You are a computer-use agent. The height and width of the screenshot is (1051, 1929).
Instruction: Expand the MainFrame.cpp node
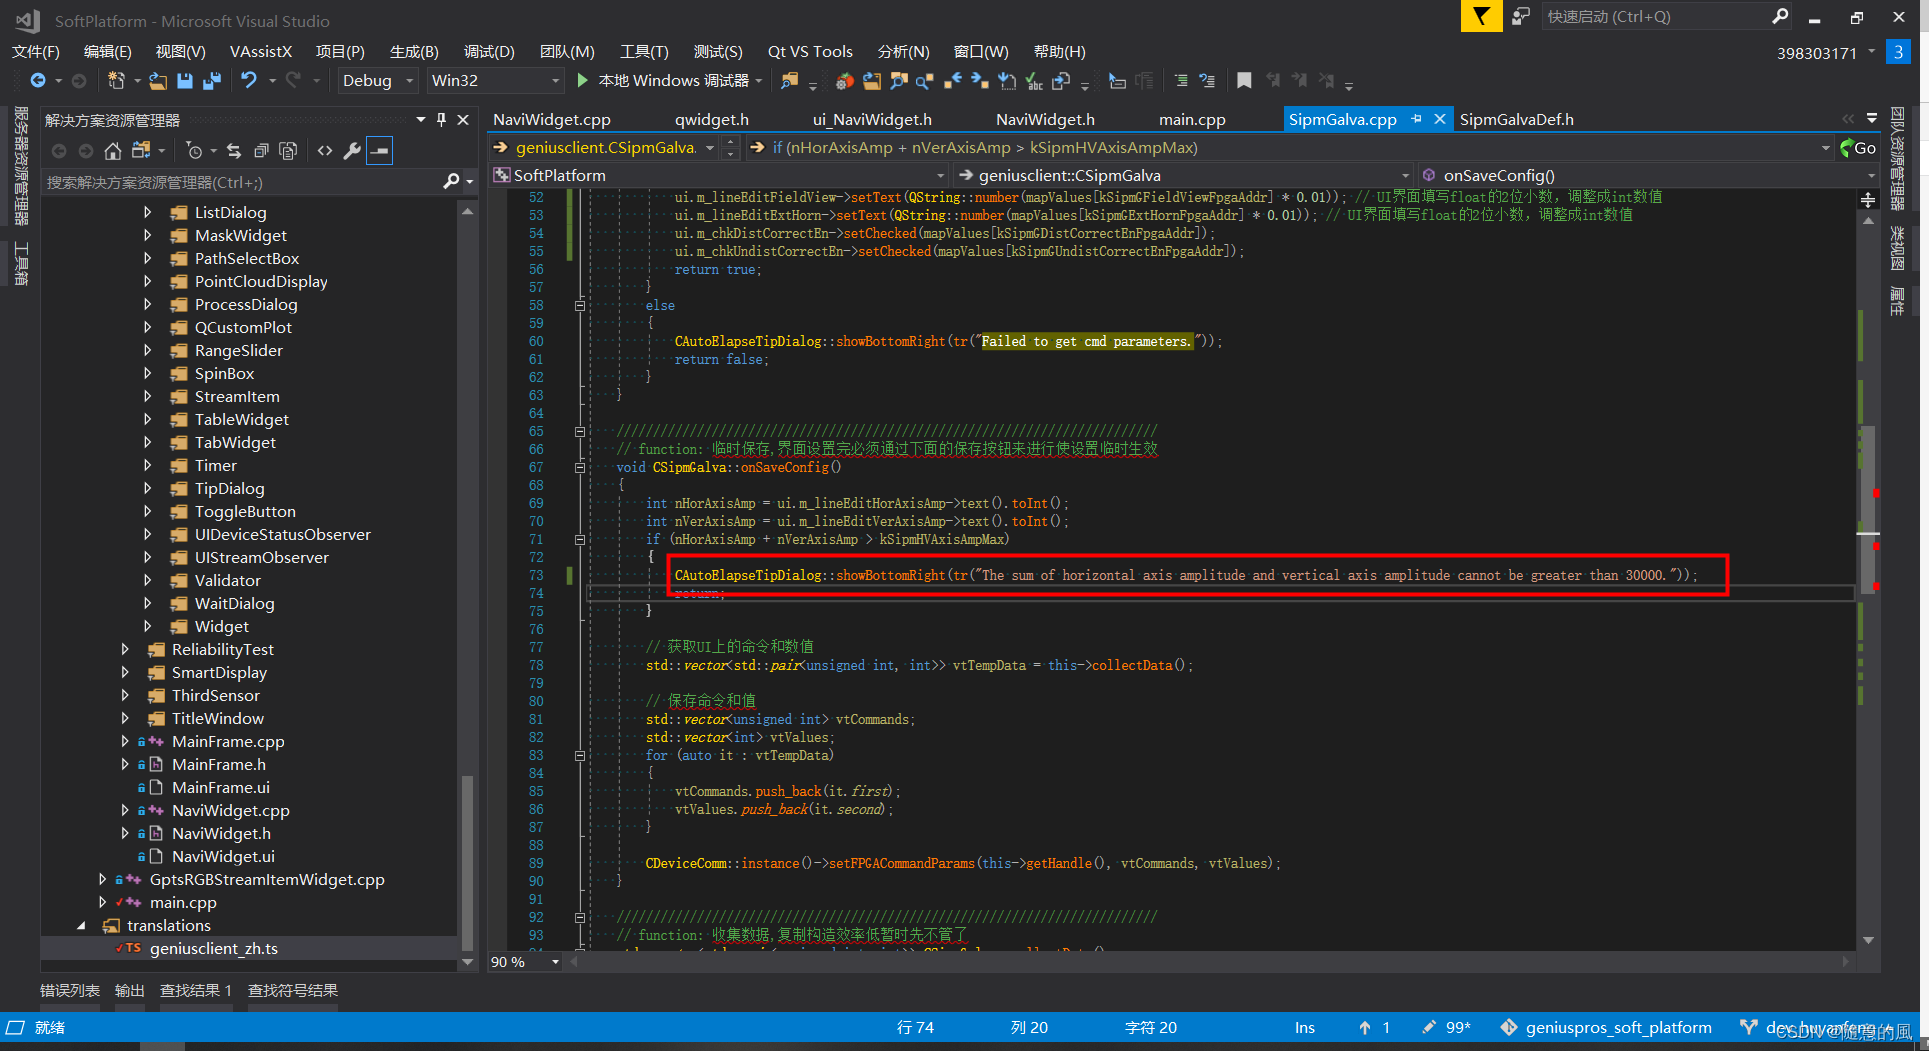[x=125, y=741]
